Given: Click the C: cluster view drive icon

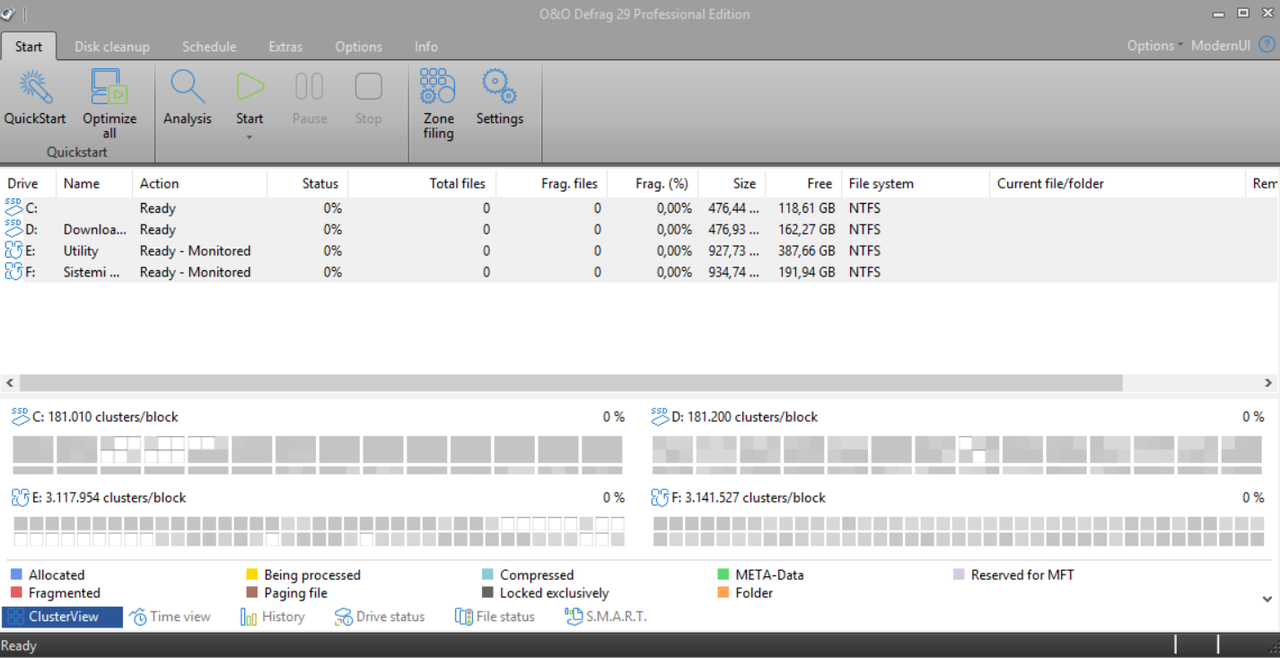Looking at the screenshot, I should [x=20, y=415].
